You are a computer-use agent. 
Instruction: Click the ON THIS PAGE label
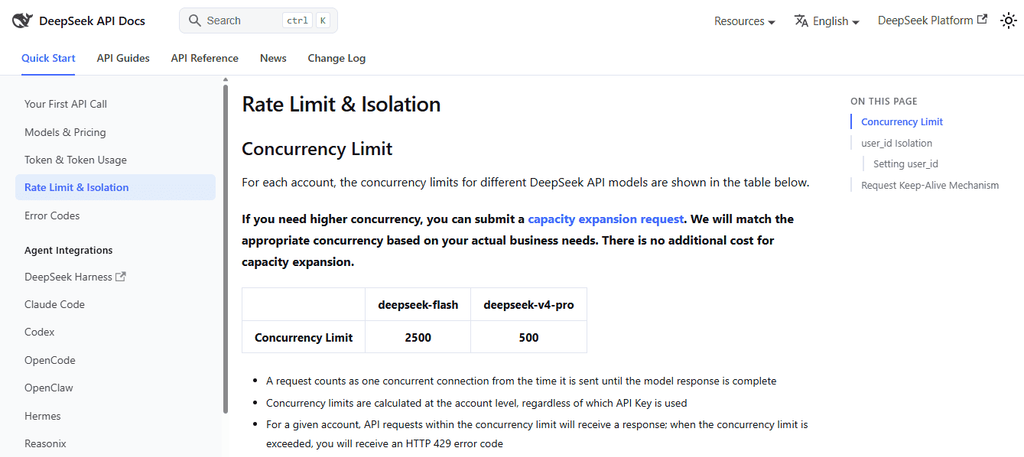[x=884, y=101]
